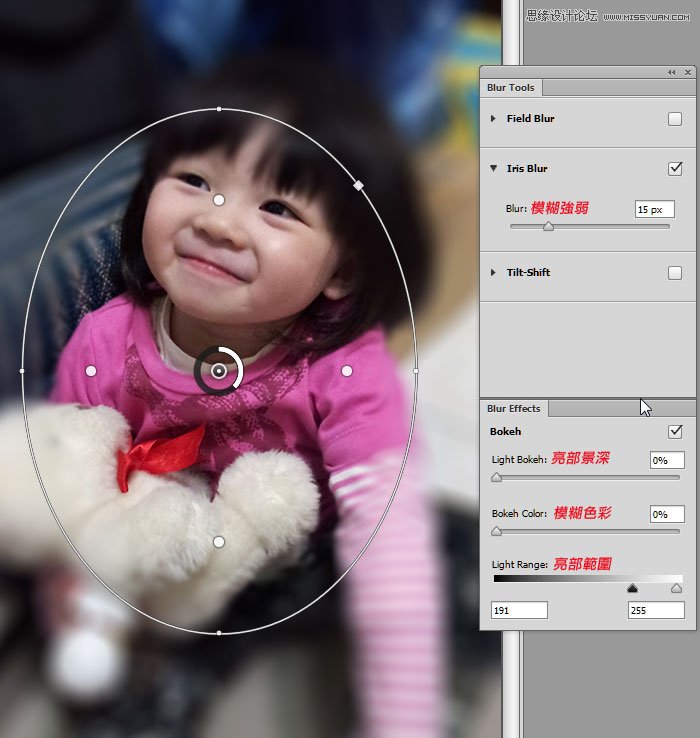700x738 pixels.
Task: Disable the Bokeh checkbox
Action: tap(675, 432)
